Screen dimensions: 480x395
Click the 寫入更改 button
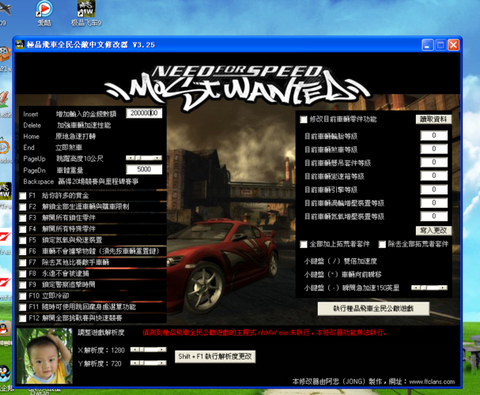point(433,230)
